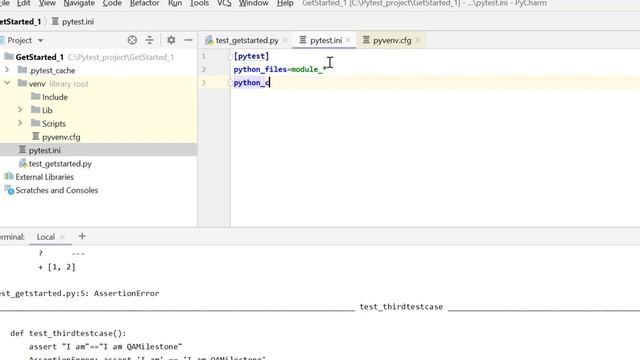Click the Collapse All icon in Project panel
The height and width of the screenshot is (360, 640).
[150, 40]
